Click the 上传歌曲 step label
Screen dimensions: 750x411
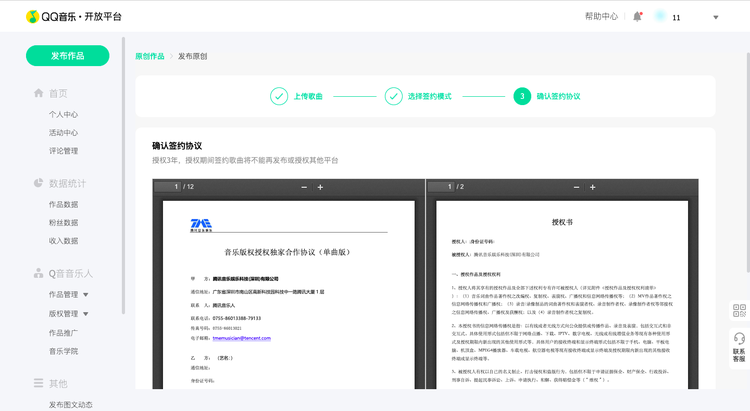pyautogui.click(x=308, y=96)
